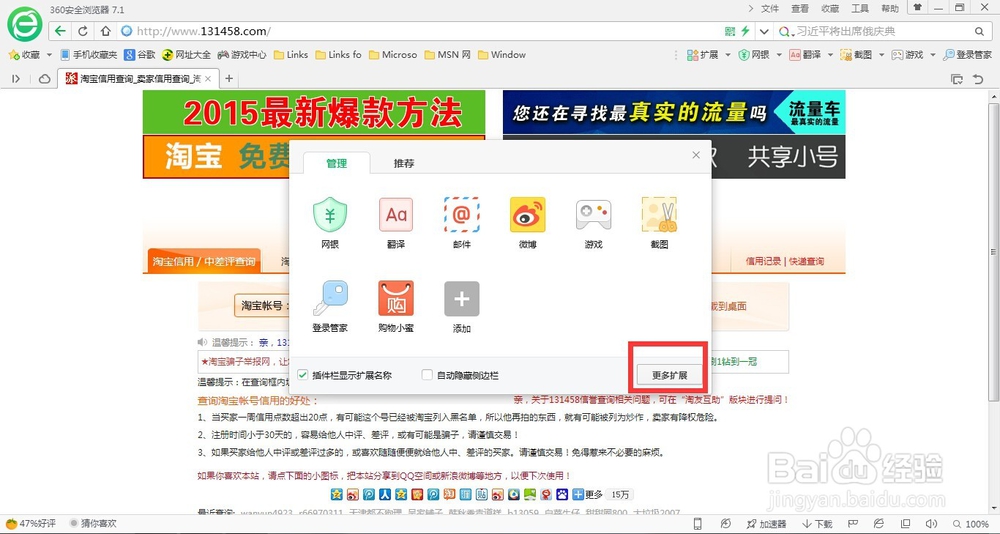Image resolution: width=1000 pixels, height=534 pixels.
Task: Switch to the 推荐 tab
Action: [x=404, y=163]
